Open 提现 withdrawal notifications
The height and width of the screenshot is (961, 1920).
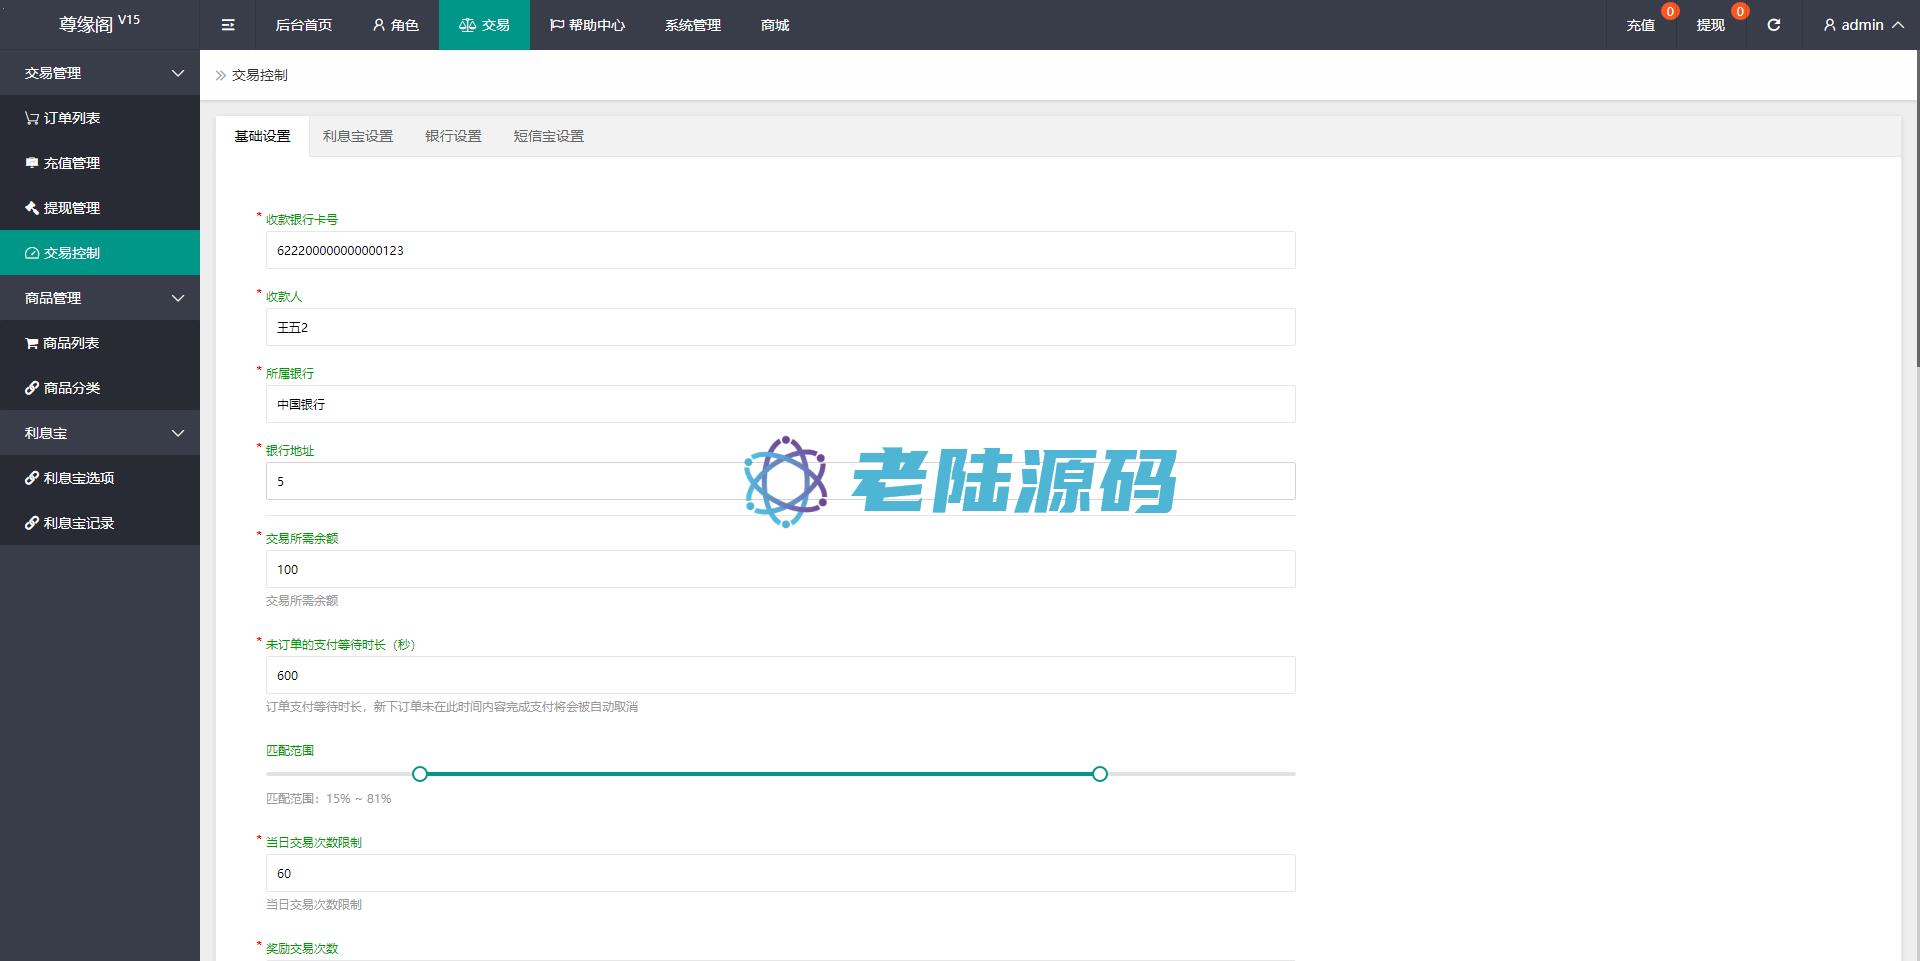[x=1710, y=25]
